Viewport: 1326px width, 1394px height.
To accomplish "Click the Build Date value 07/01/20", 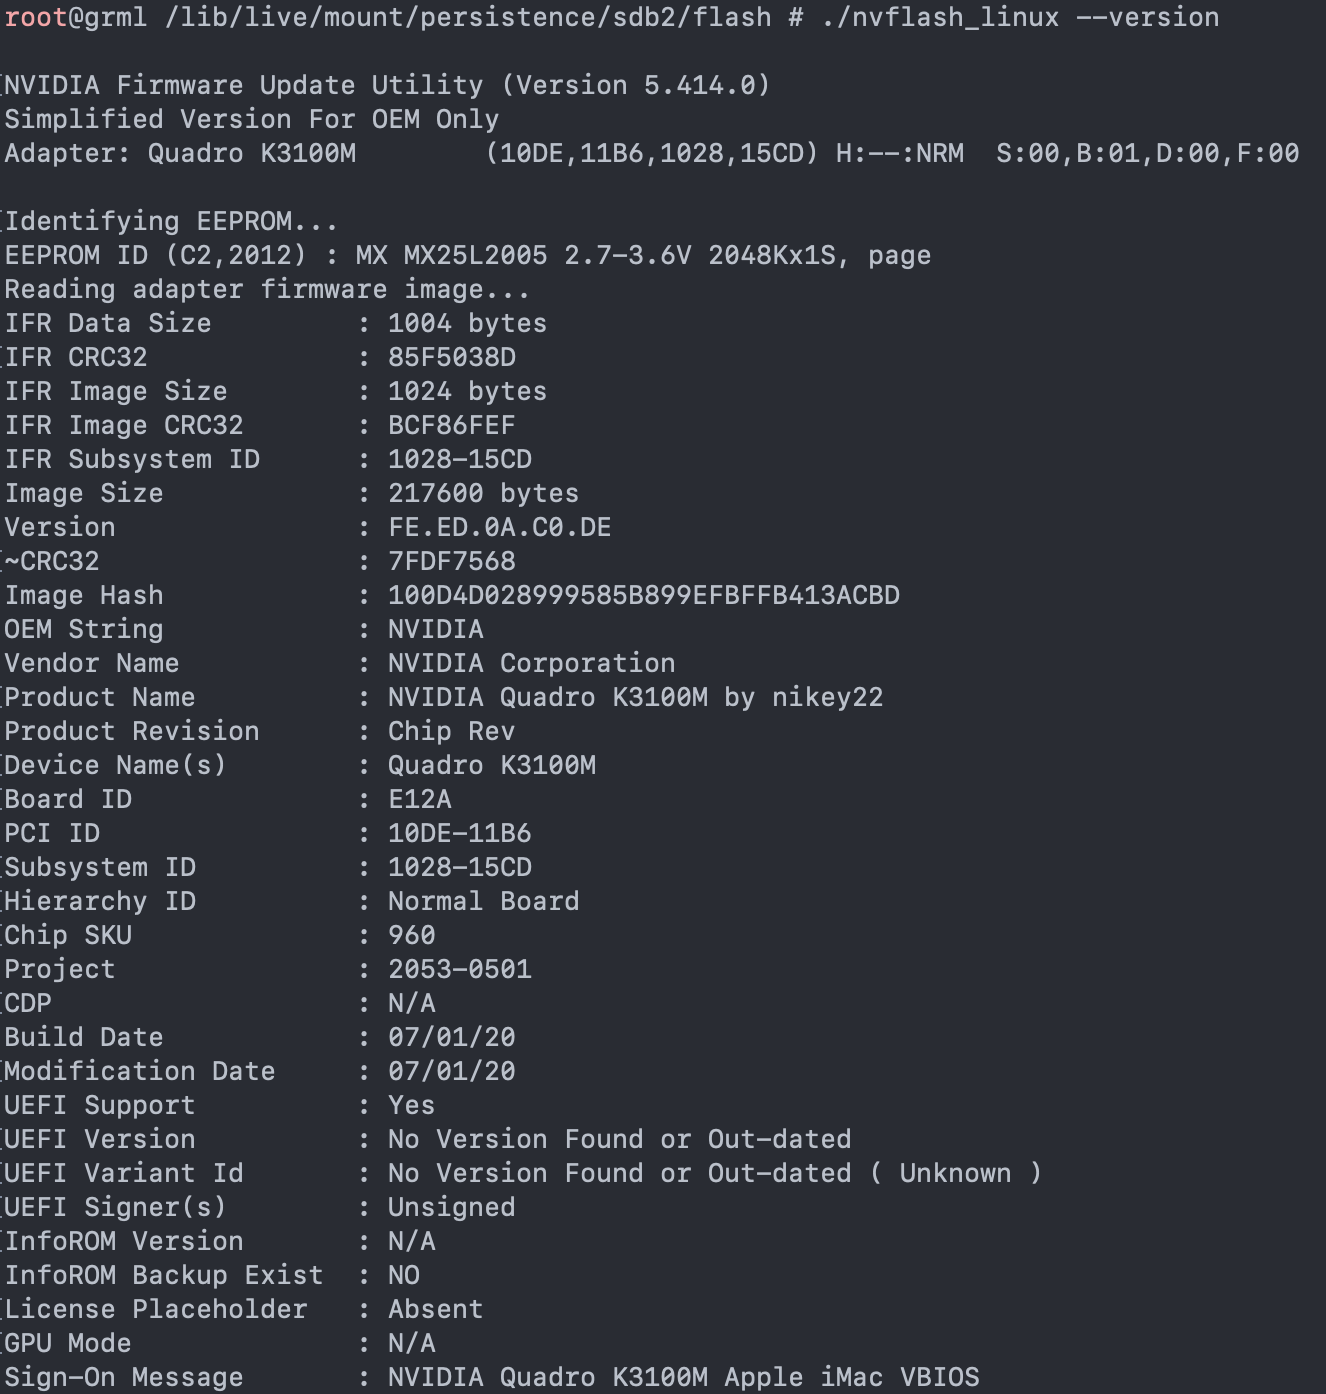I will tap(451, 1037).
